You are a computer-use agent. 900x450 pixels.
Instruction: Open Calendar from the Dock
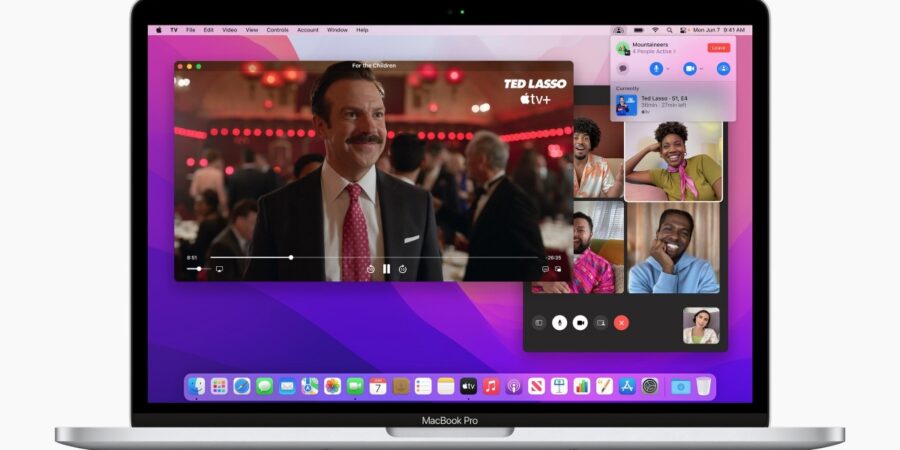(378, 386)
